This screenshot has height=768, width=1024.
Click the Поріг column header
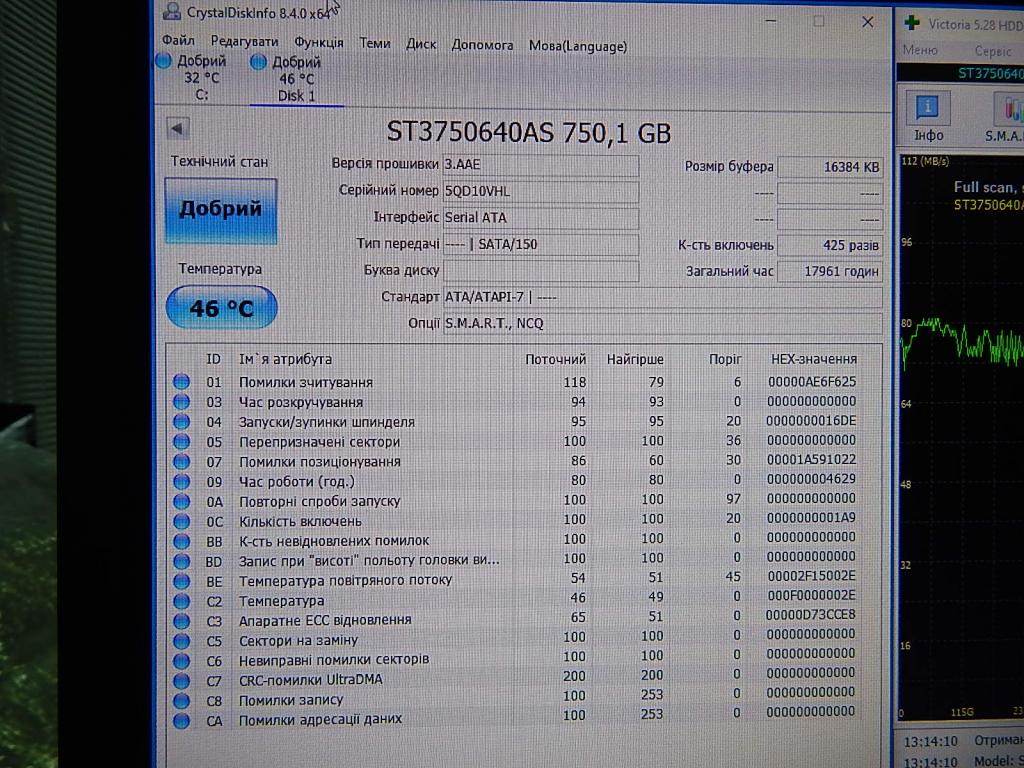[726, 359]
